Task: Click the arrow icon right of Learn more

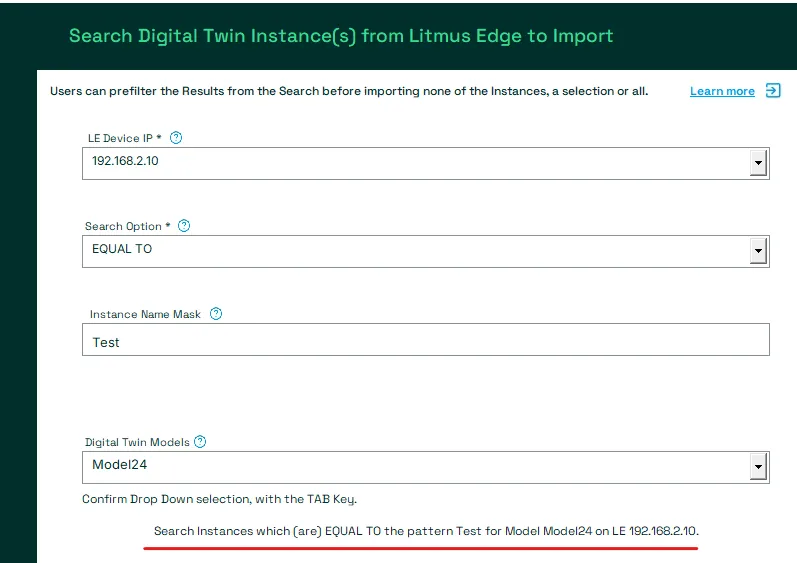Action: pyautogui.click(x=773, y=90)
